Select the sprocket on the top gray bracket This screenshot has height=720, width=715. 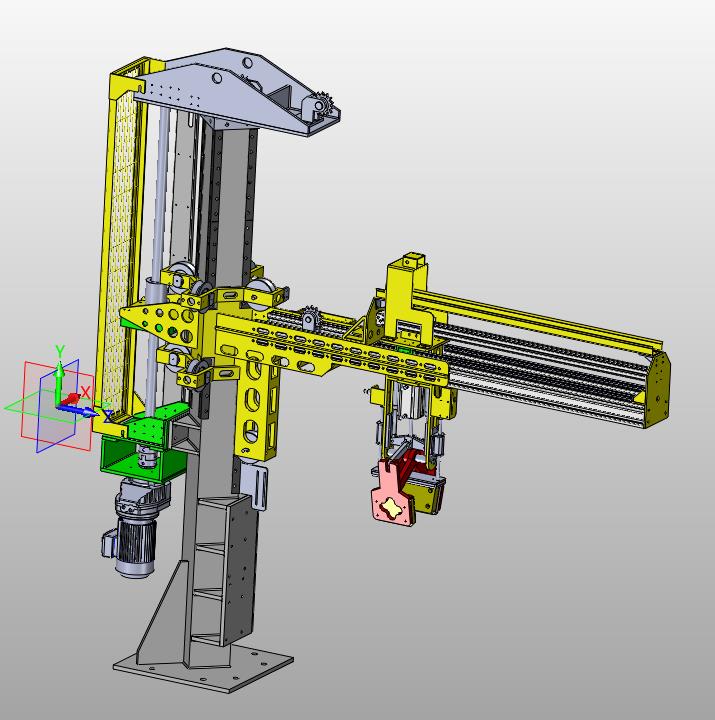point(324,107)
